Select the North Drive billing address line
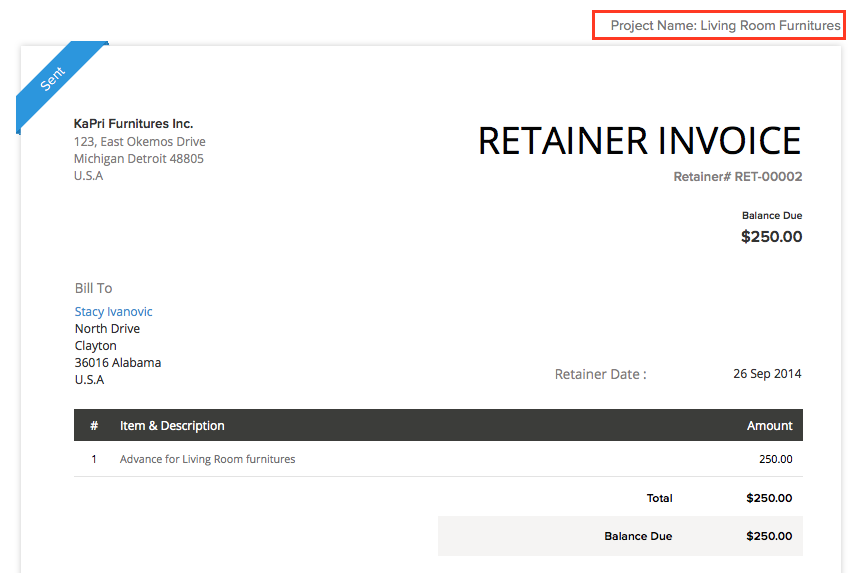The height and width of the screenshot is (573, 857). point(107,329)
